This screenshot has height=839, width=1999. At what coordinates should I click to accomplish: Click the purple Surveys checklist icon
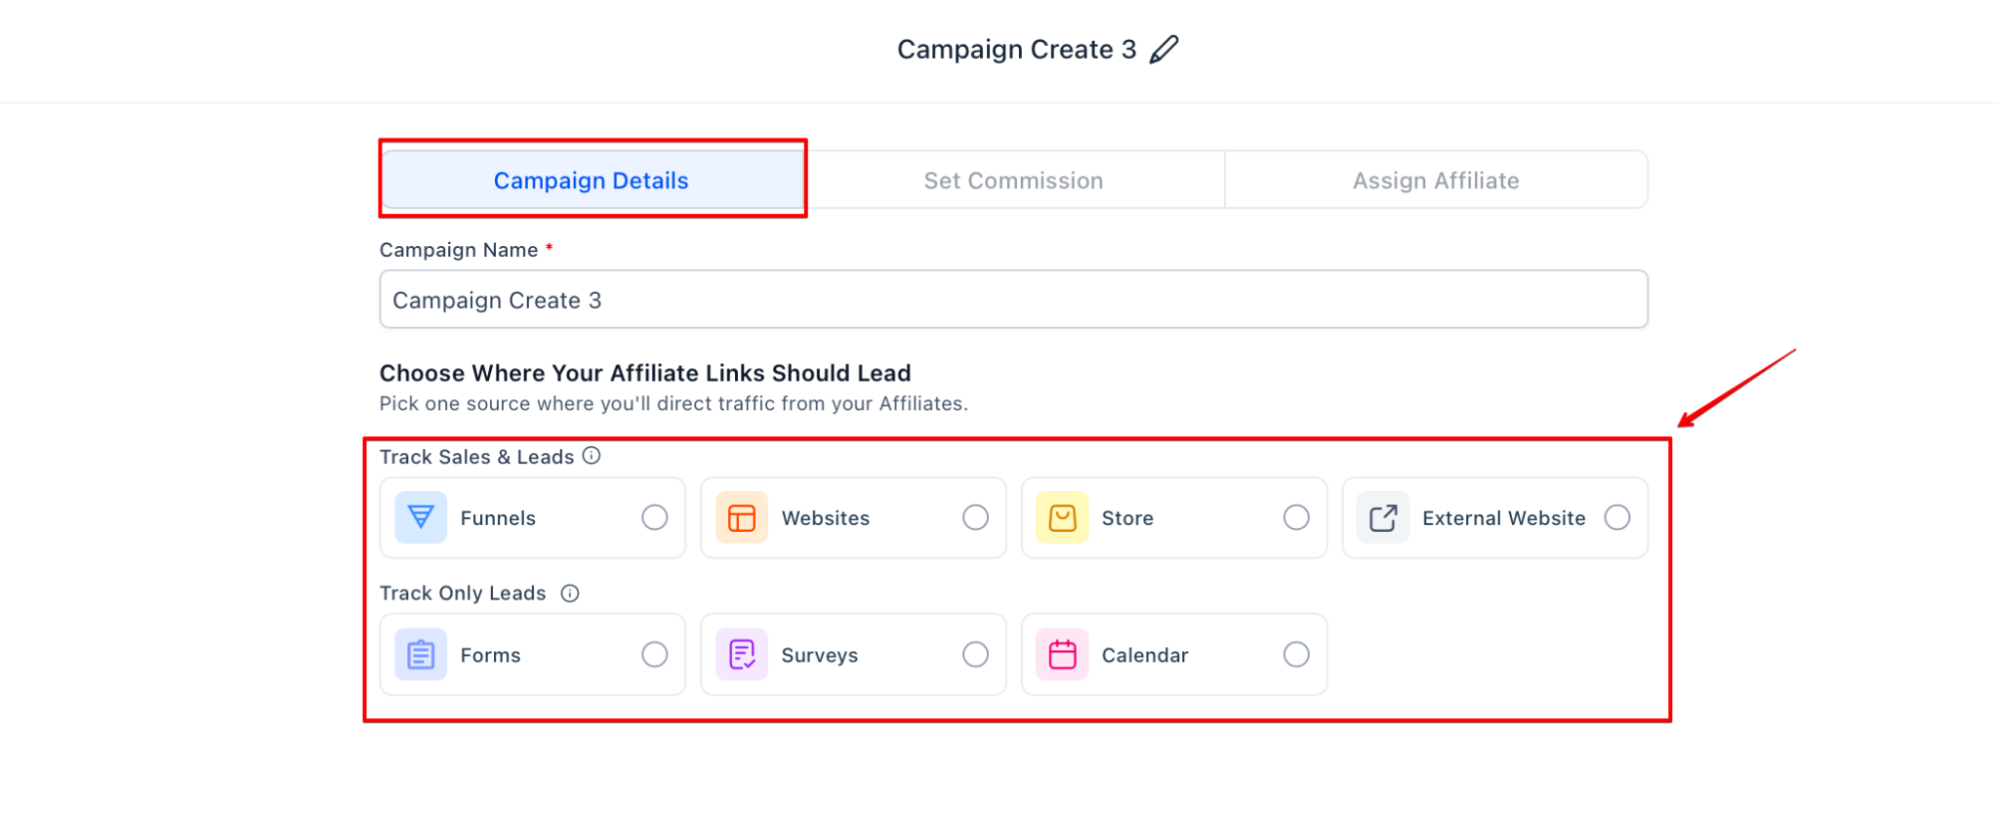point(741,654)
